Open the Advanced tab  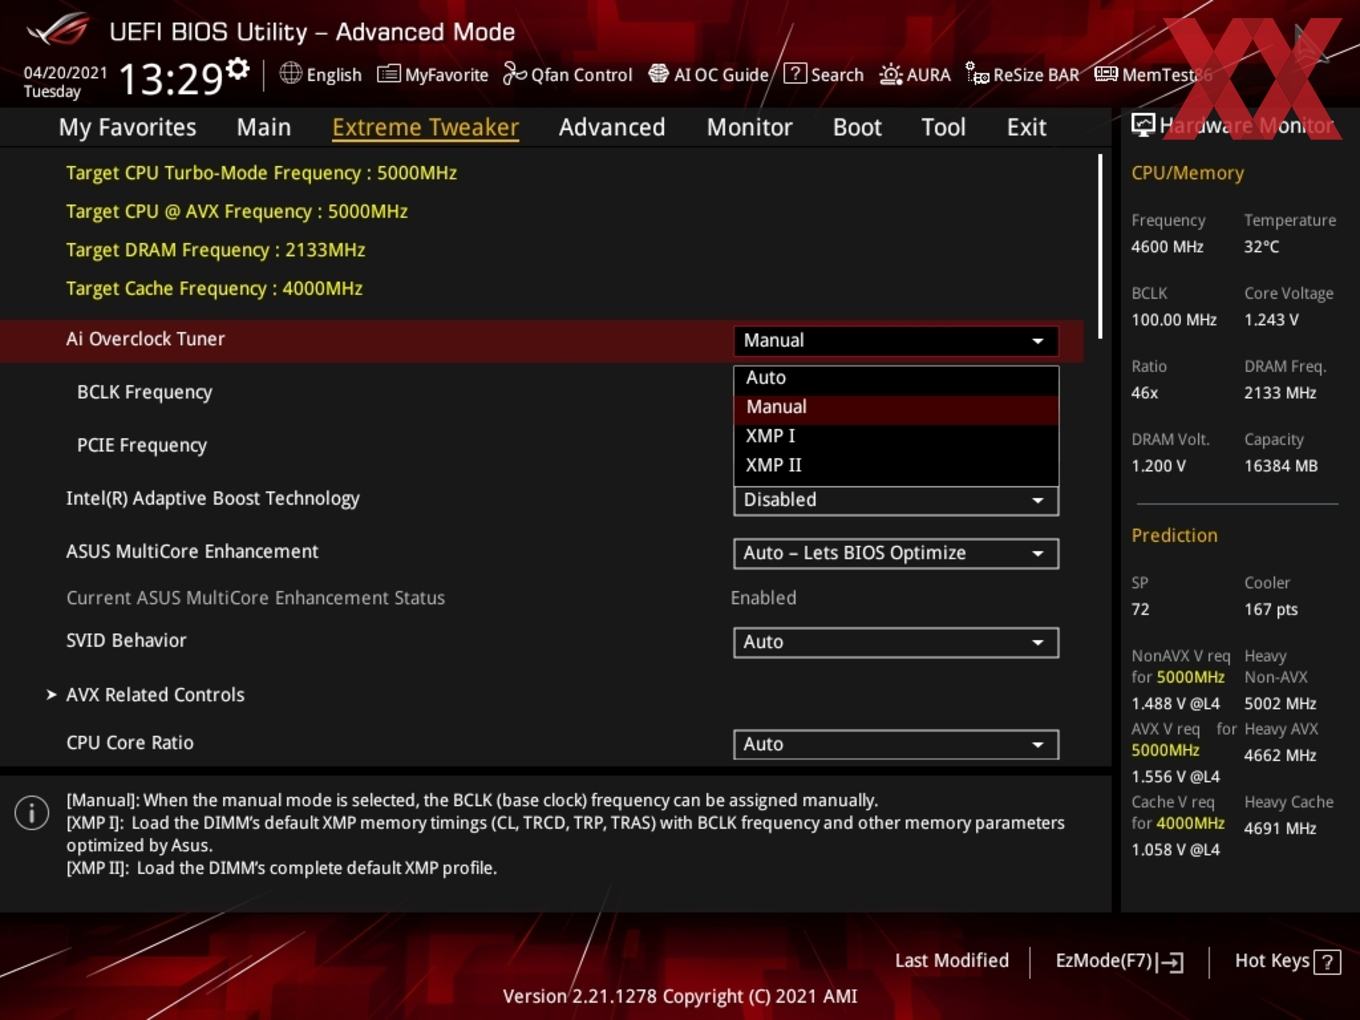(x=612, y=127)
